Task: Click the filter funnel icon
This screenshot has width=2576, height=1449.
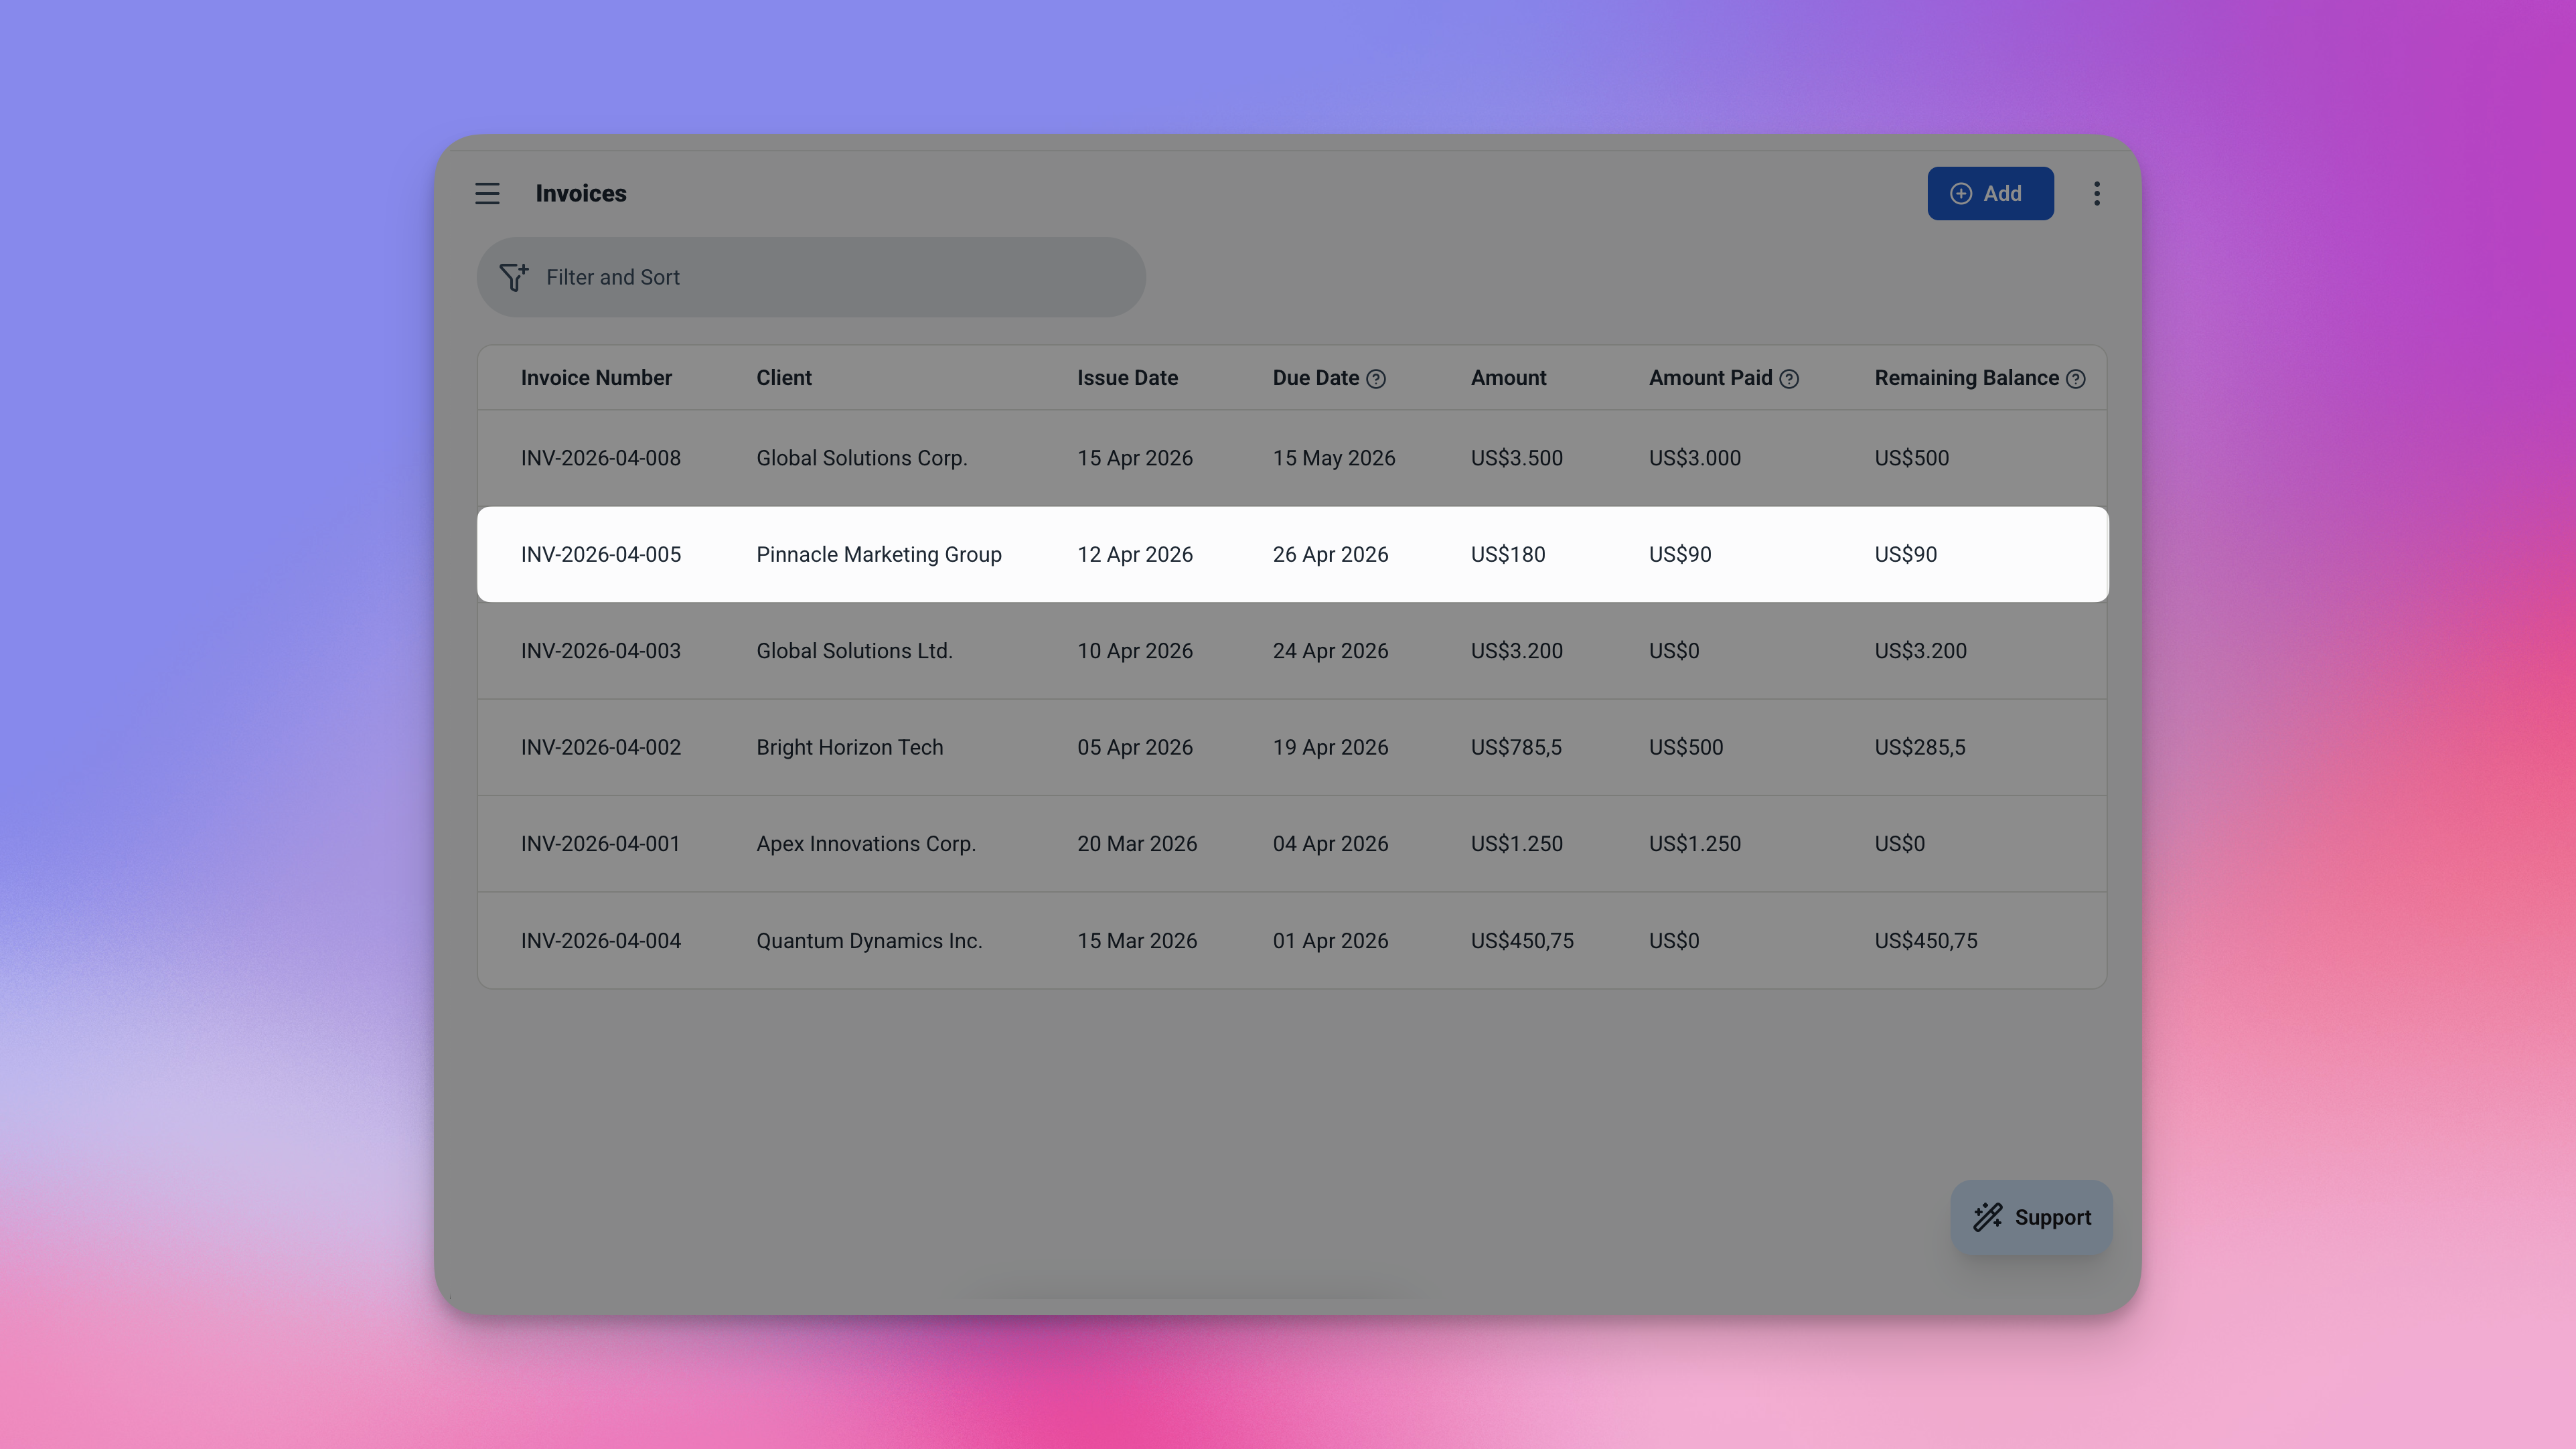Action: [513, 277]
